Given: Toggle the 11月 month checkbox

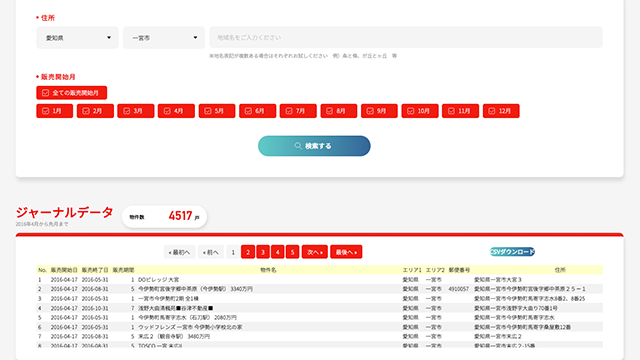Looking at the screenshot, I should point(460,111).
